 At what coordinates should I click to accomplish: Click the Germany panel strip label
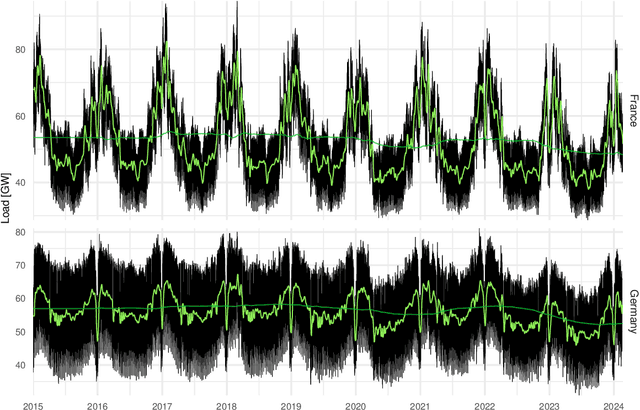click(x=633, y=312)
